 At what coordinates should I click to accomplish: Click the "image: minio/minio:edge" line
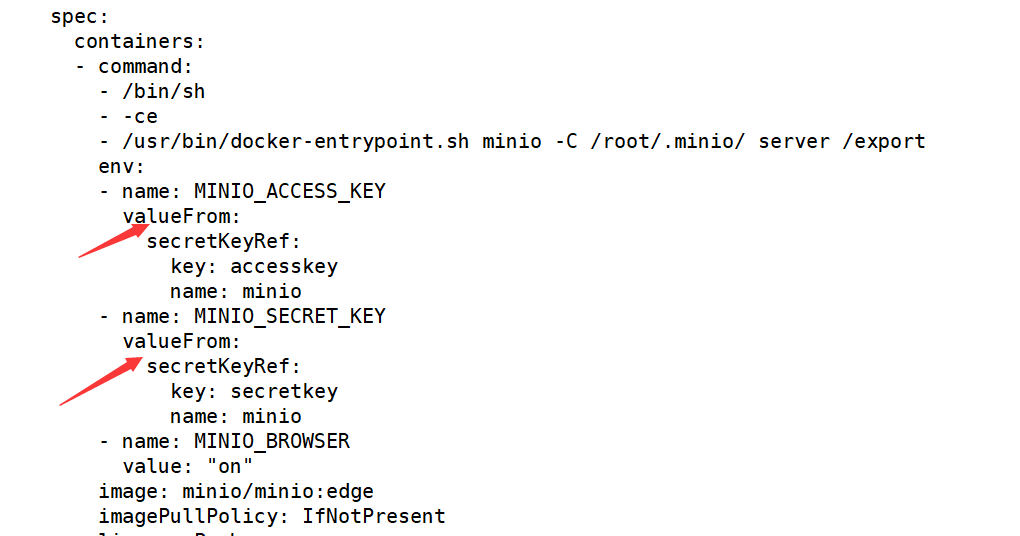pos(236,491)
